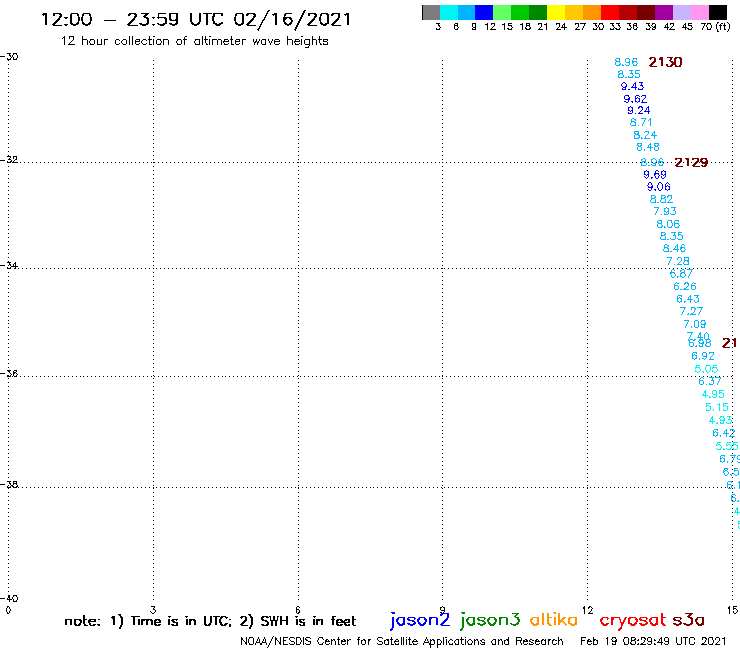Click the altika legend label
Viewport: 740px width, 650px height.
(x=553, y=620)
